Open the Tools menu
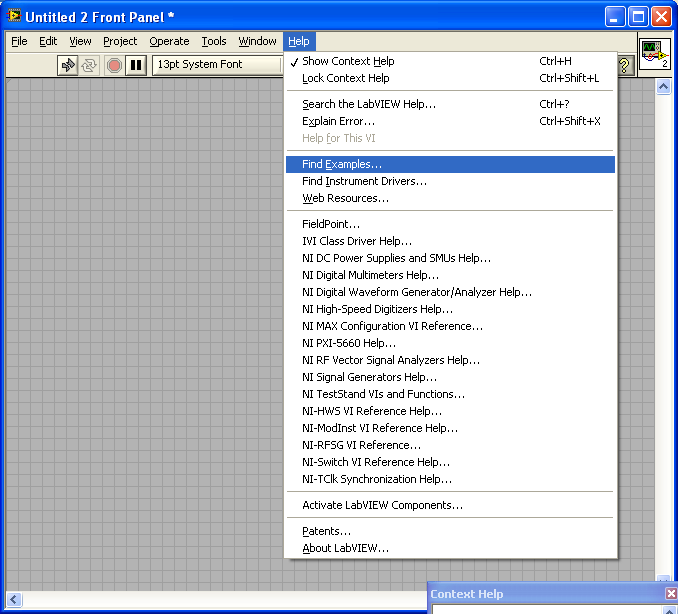The image size is (678, 614). [214, 41]
